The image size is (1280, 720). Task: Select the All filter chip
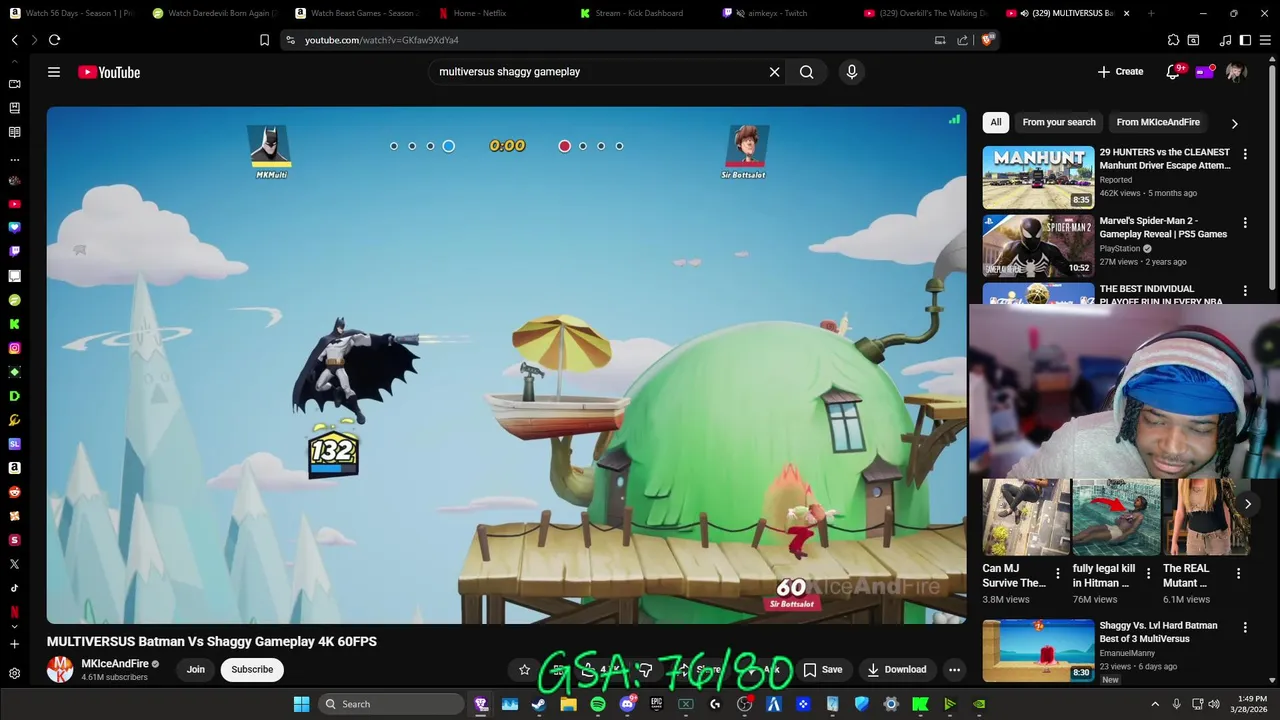995,122
